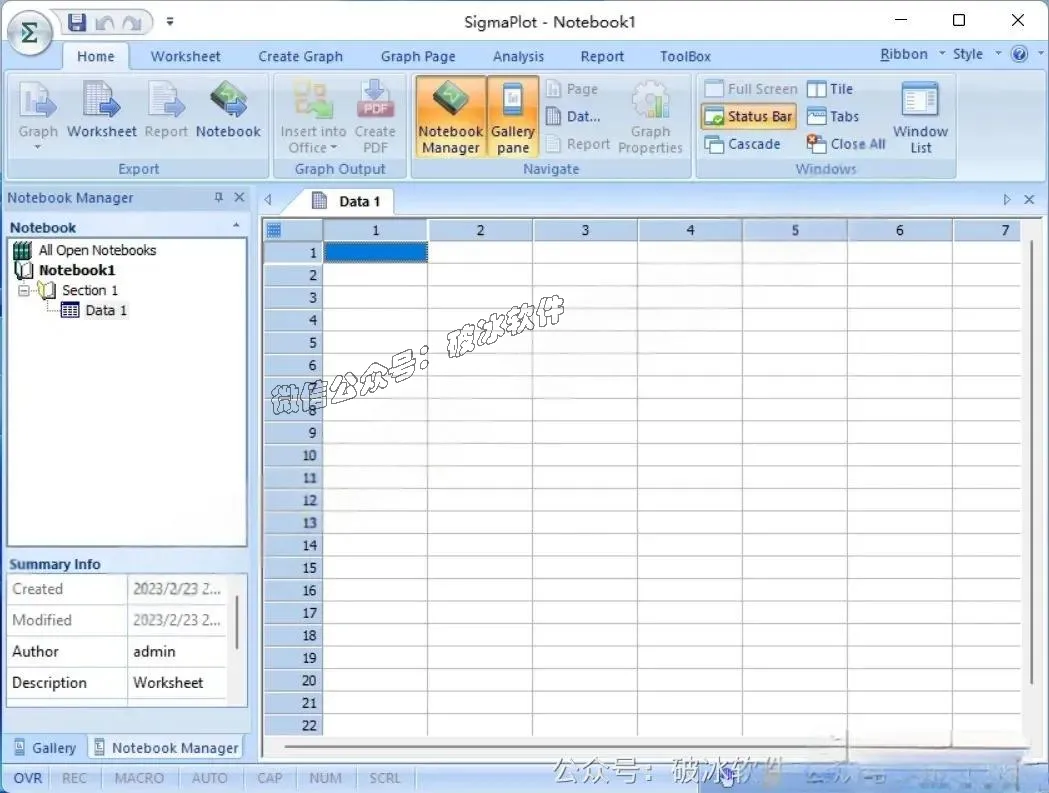The image size is (1049, 793).
Task: Open the Insert into Office dropdown
Action: (313, 117)
